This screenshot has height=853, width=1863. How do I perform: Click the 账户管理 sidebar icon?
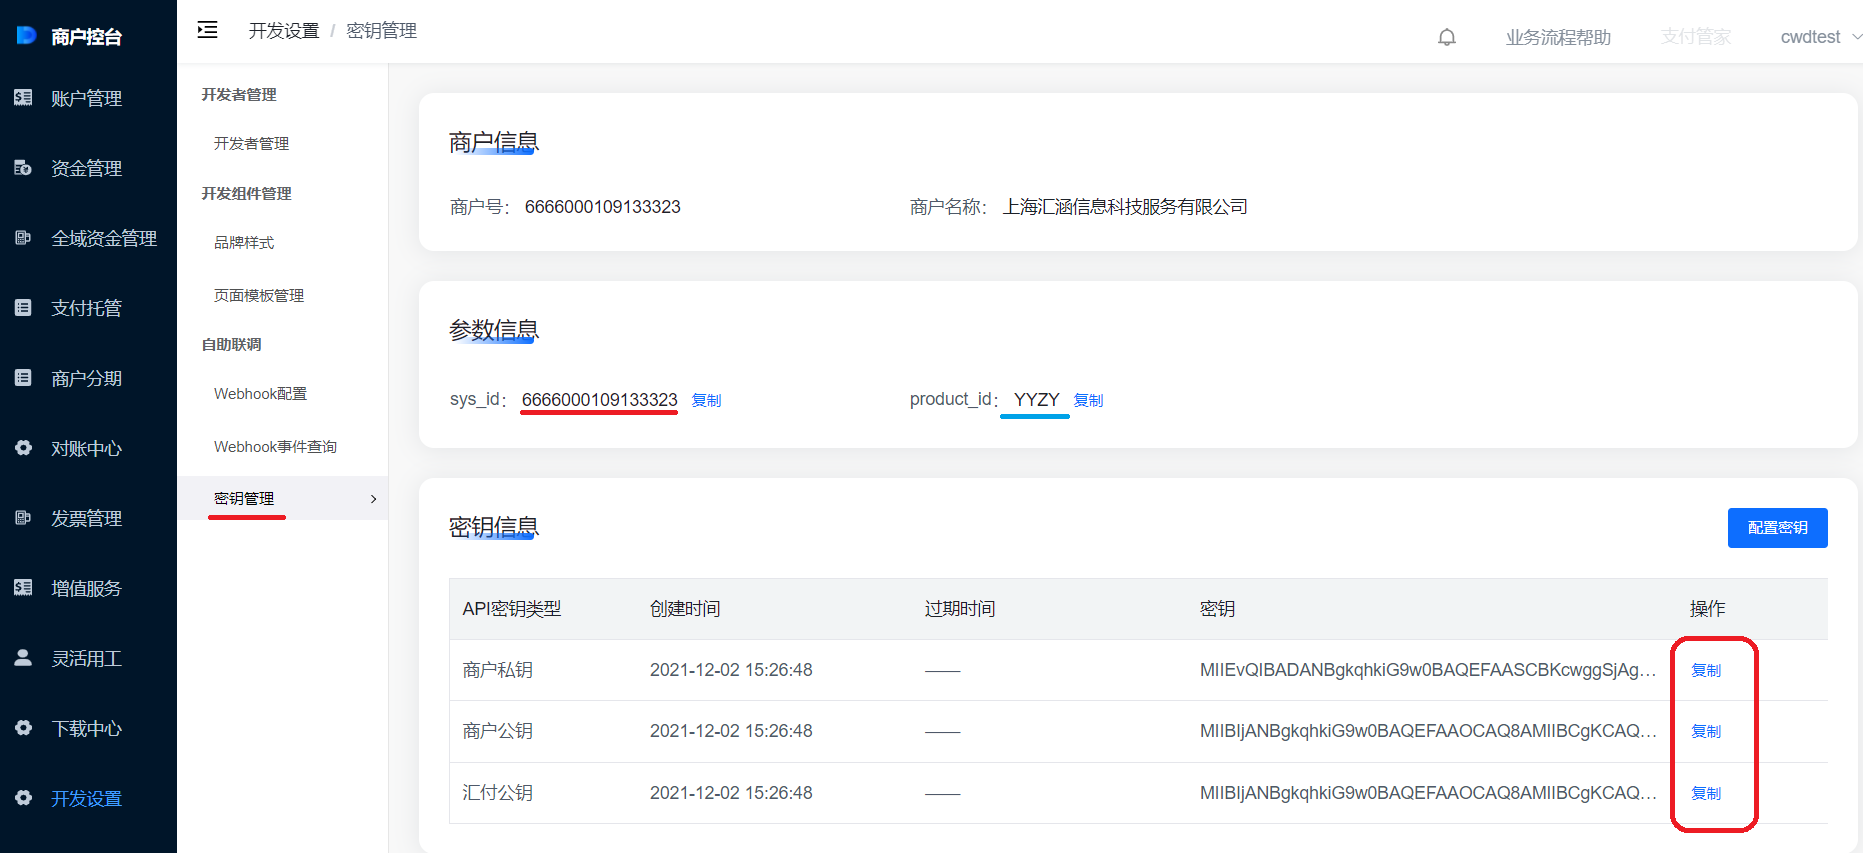(x=23, y=98)
